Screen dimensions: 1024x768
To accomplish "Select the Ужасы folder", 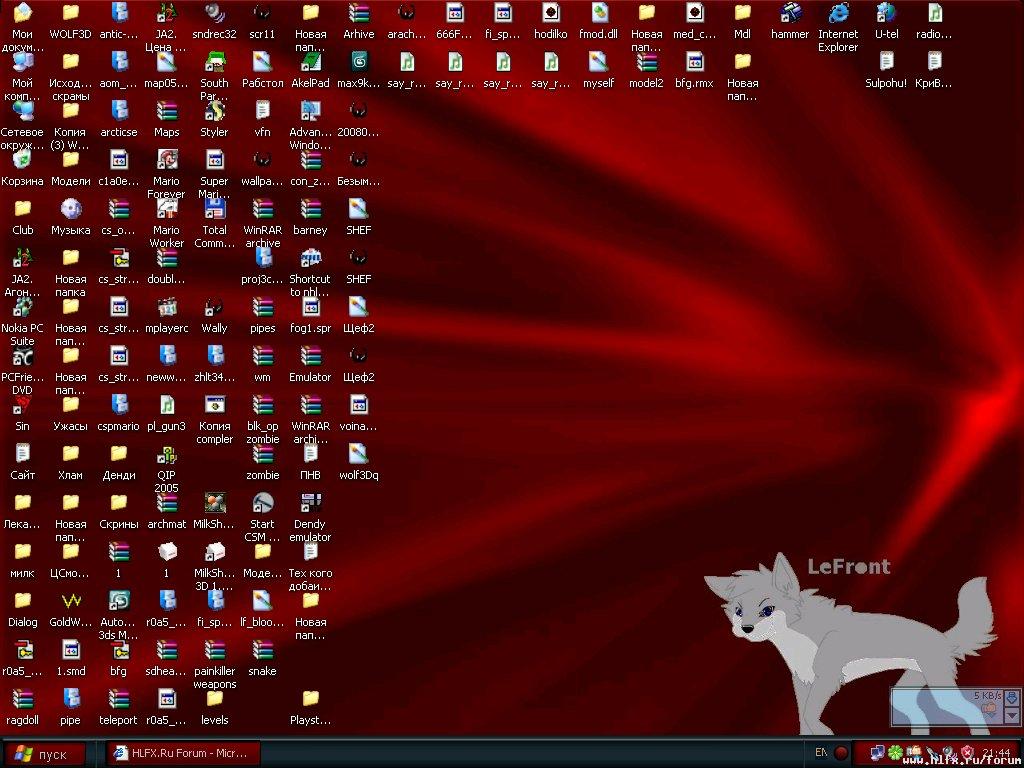I will pyautogui.click(x=71, y=405).
